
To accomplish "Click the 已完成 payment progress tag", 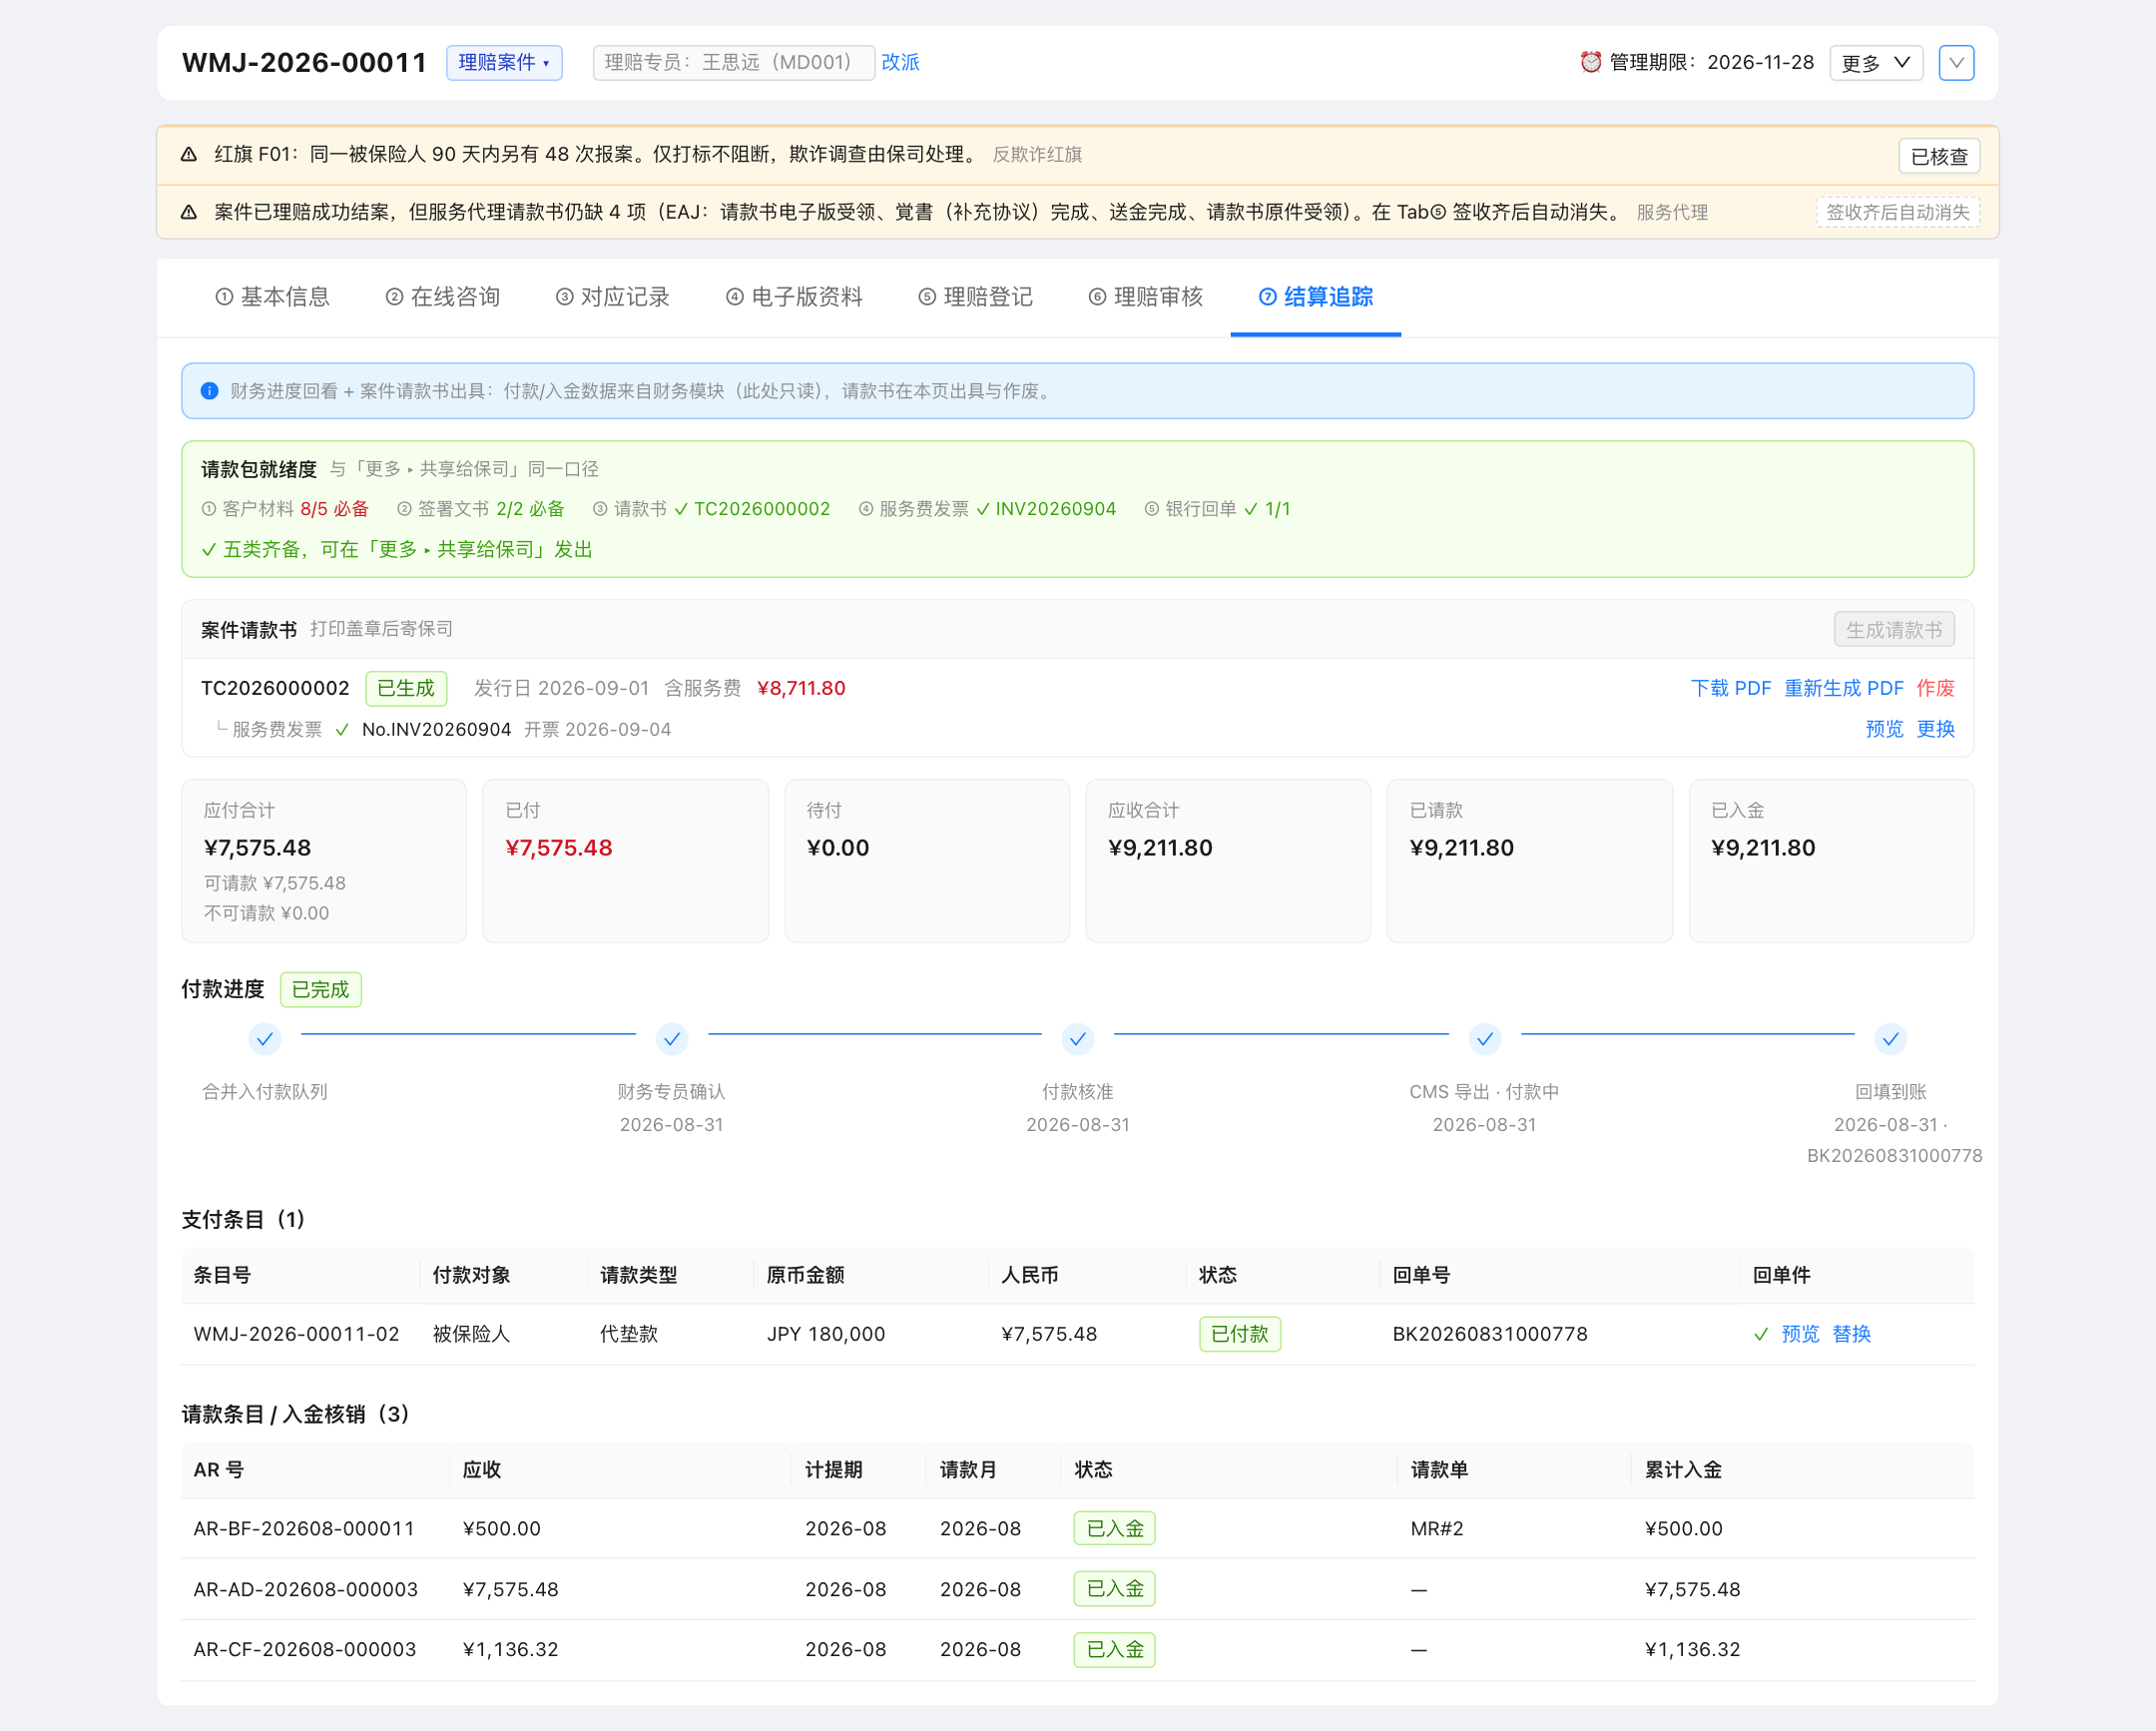I will pos(320,990).
